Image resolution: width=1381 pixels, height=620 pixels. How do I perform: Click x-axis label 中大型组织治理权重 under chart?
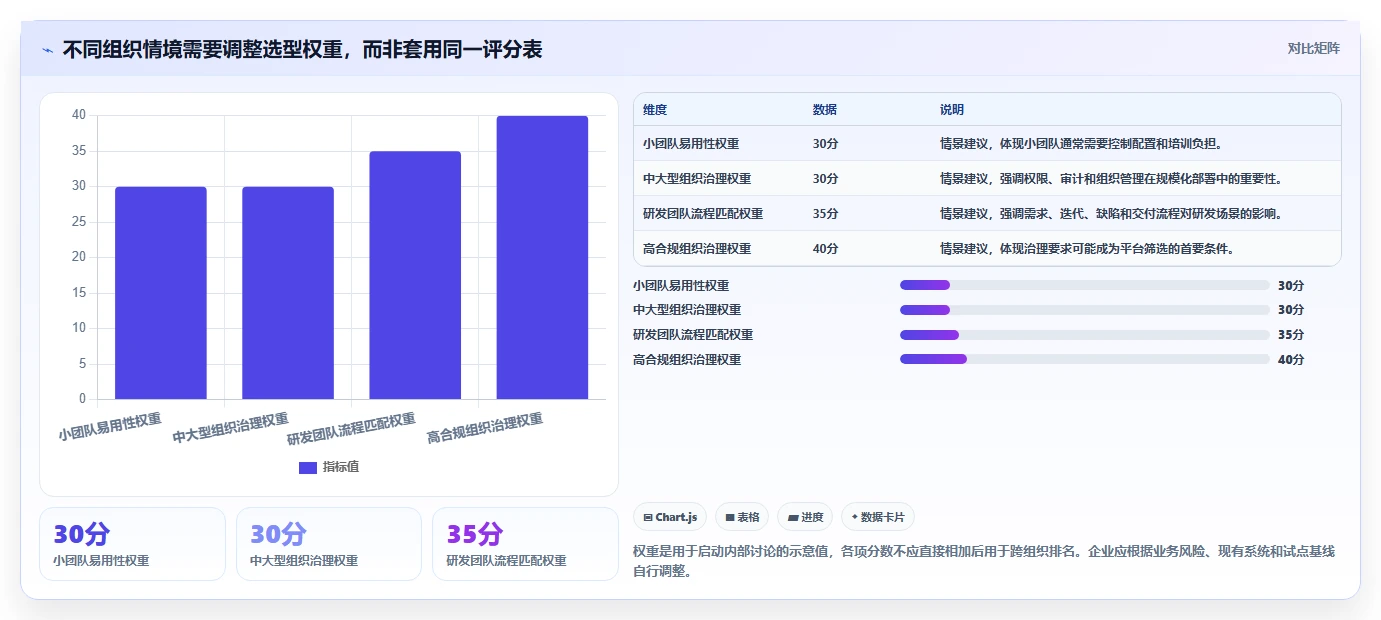click(x=231, y=429)
